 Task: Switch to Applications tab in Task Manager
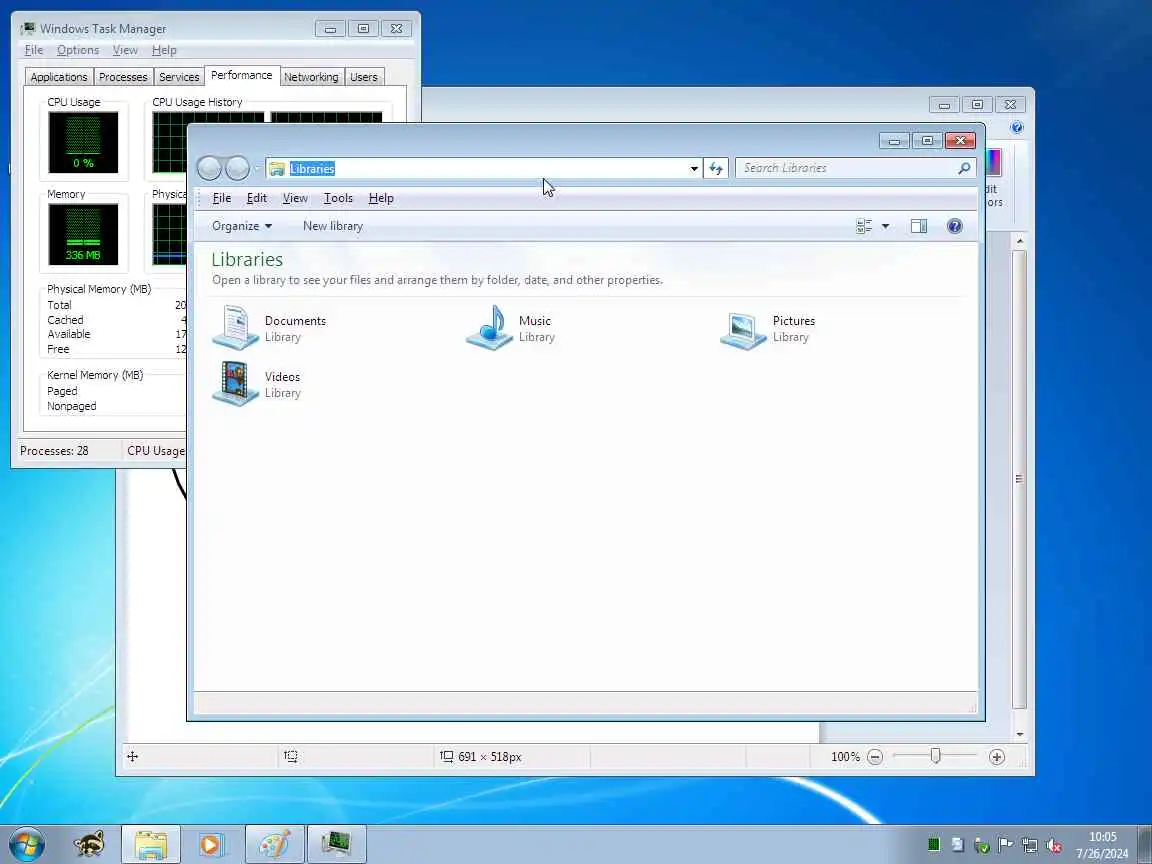pyautogui.click(x=59, y=77)
